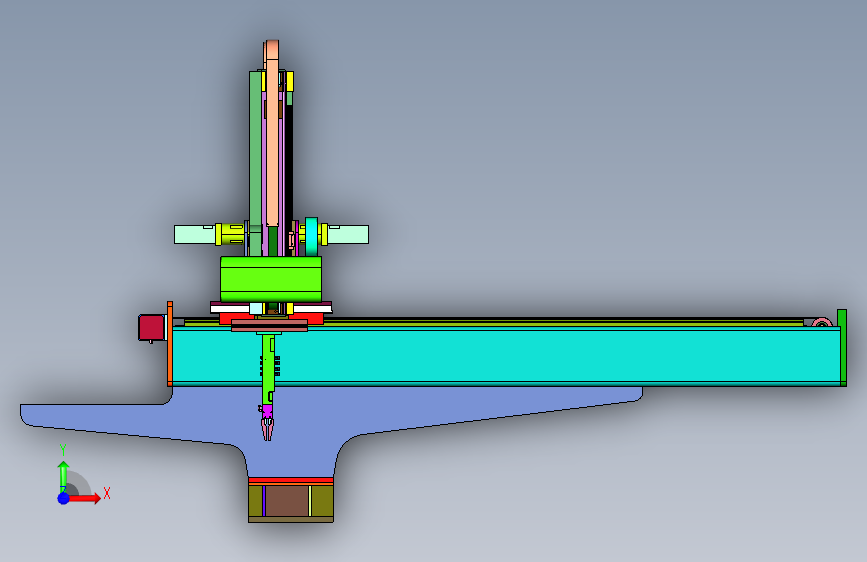Select the magenta gripper block
The image size is (867, 562).
click(267, 412)
